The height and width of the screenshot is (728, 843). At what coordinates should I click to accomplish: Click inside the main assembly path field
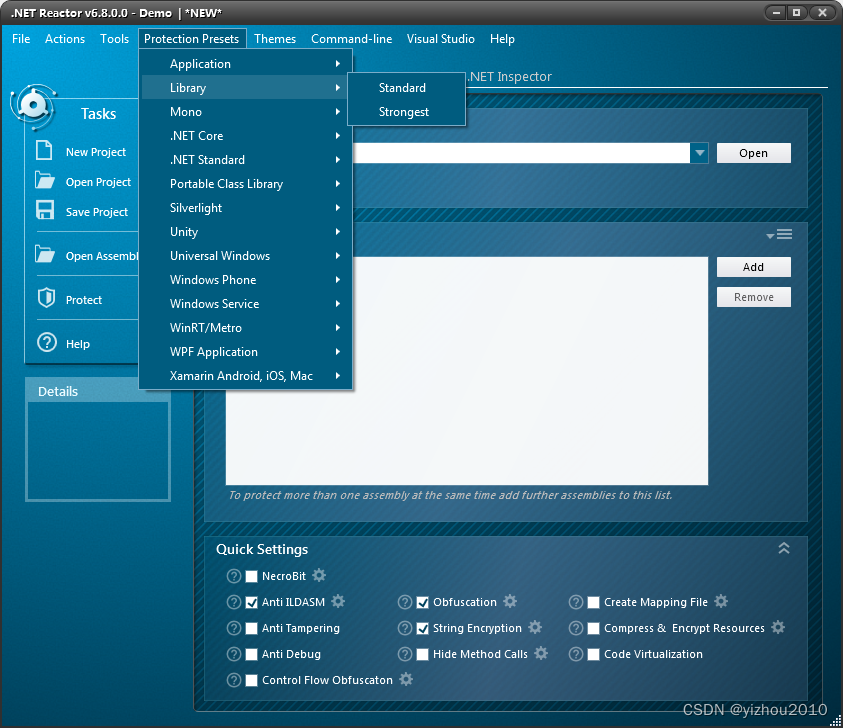tap(521, 153)
